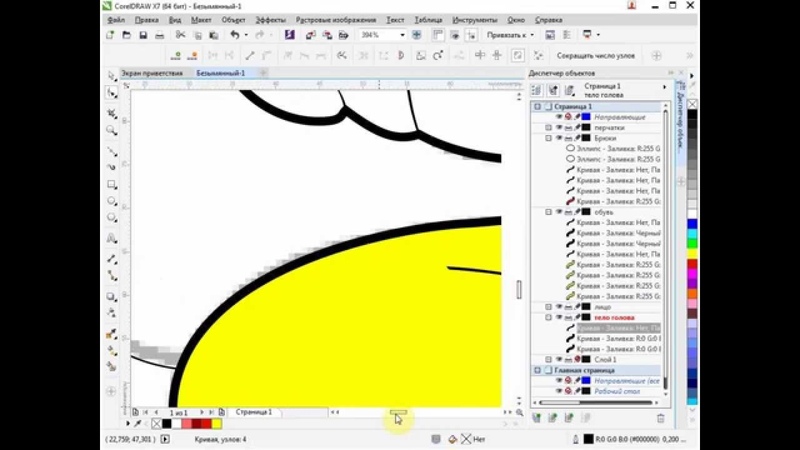Click the Reverse direction icon
Viewport: 800px width, 450px height.
coord(342,55)
